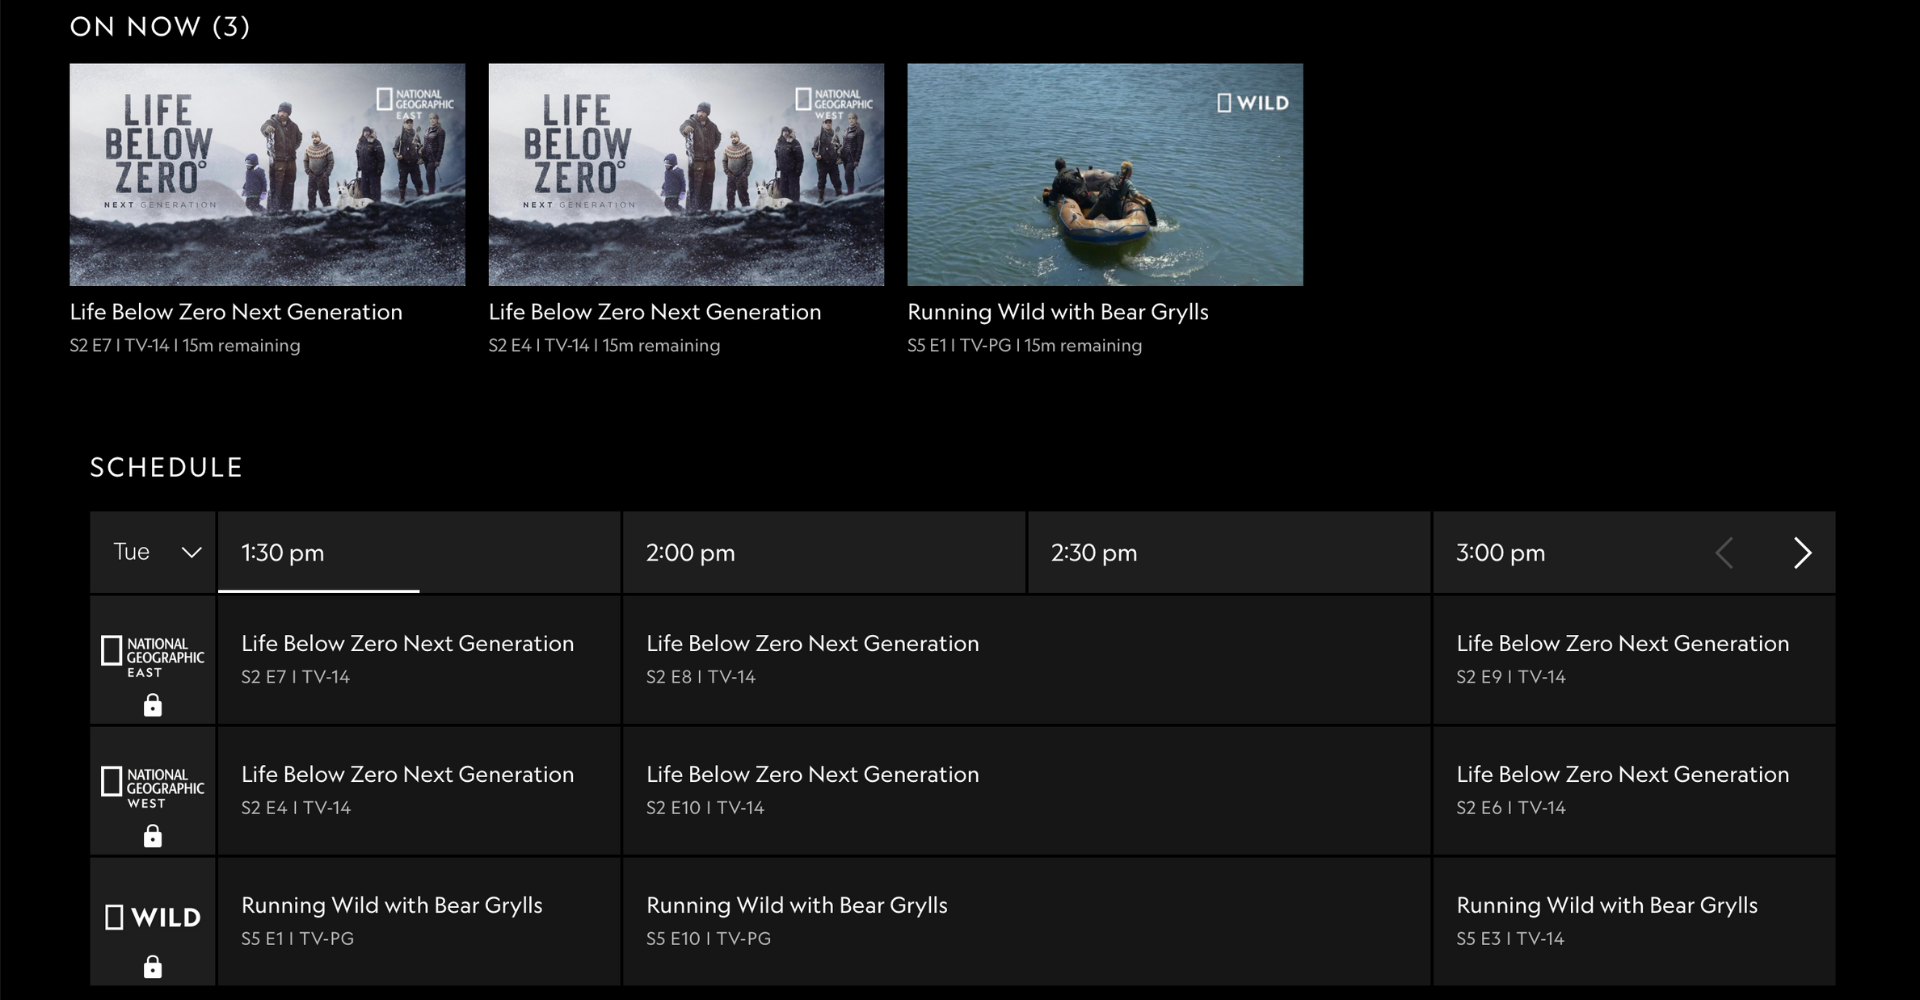
Task: Open Life Below Zero thumbnail on Nat Geo West
Action: click(x=686, y=175)
